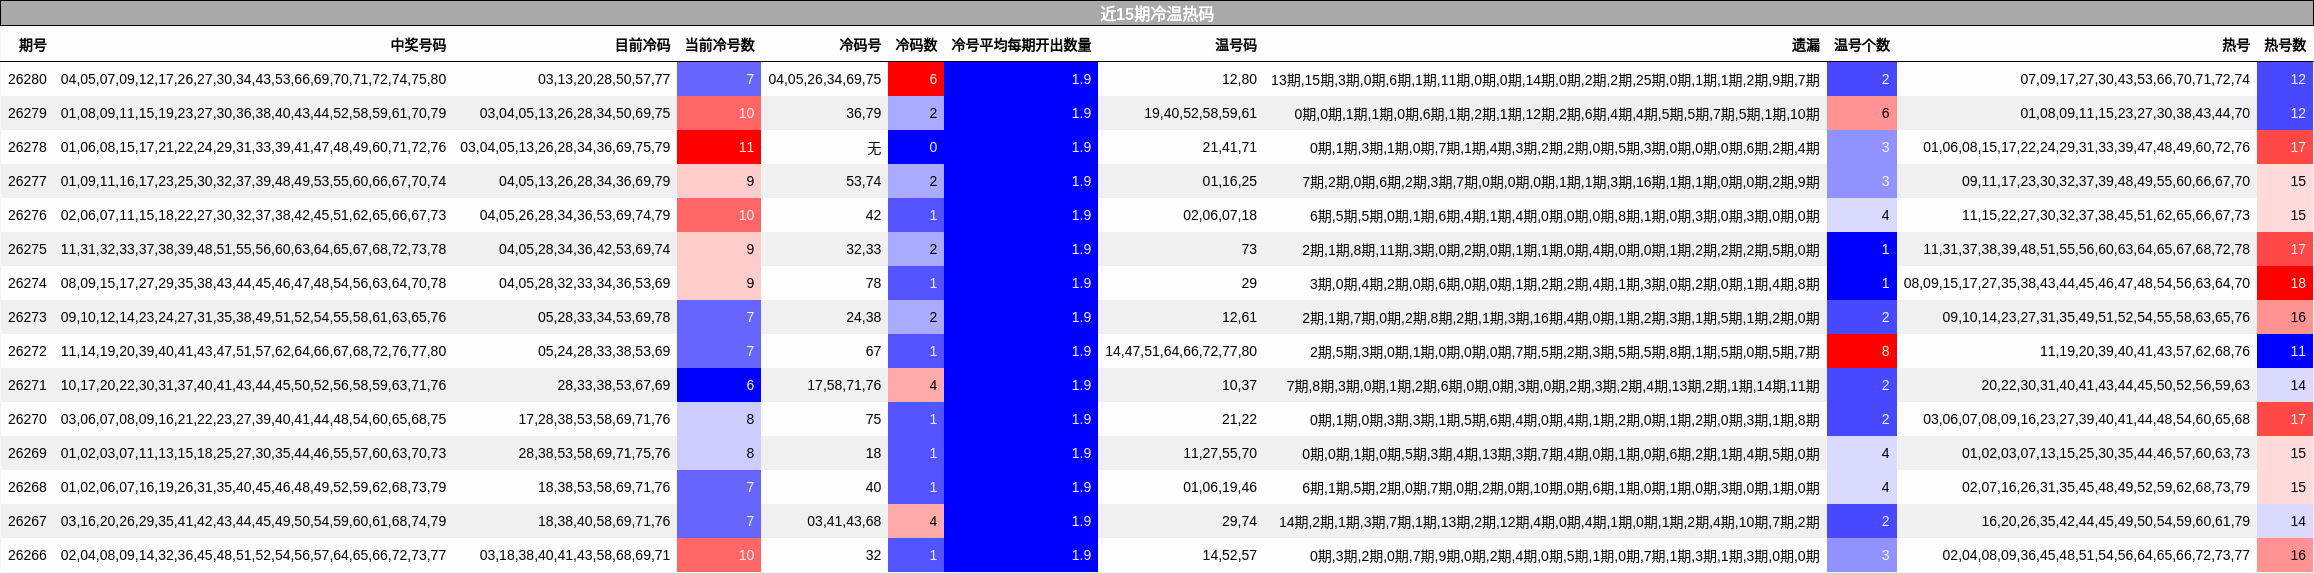Click cold codes 03,41,43,68 in row 26267
Screen dimensions: 2314x573
844,521
